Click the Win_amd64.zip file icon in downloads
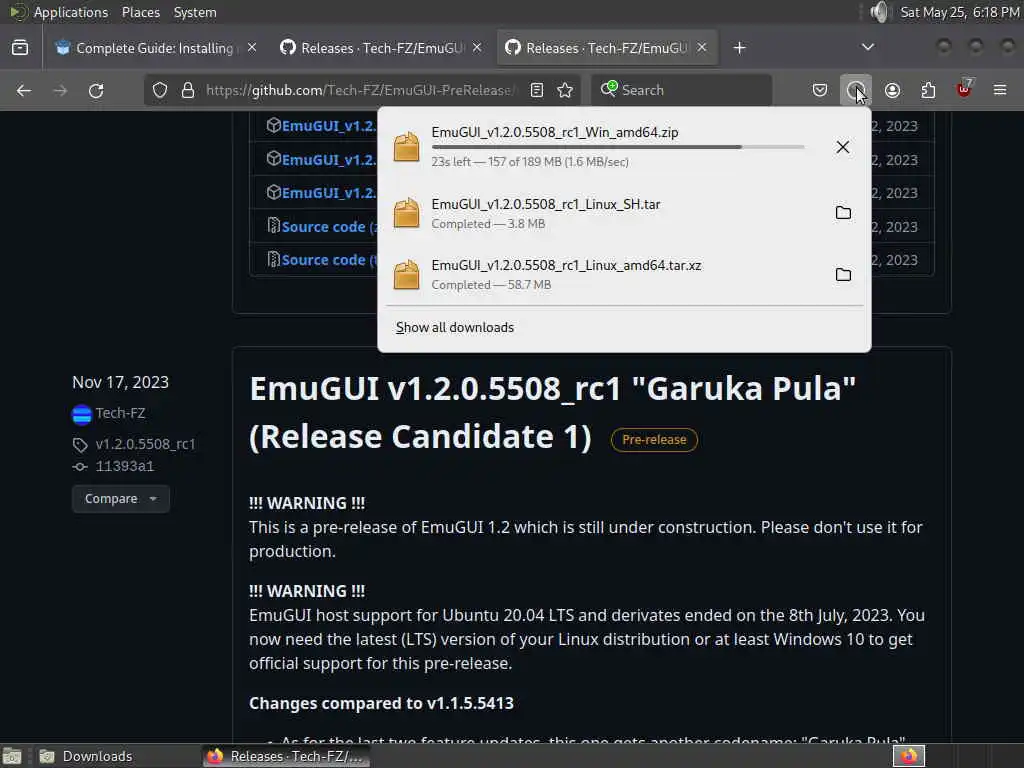 (406, 147)
